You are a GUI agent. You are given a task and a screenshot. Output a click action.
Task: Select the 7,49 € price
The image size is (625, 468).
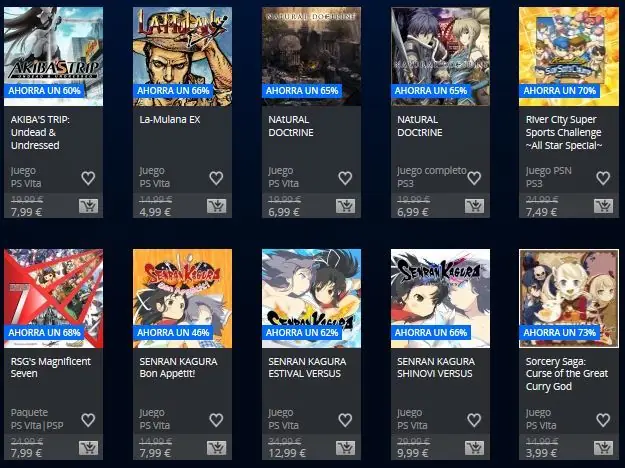click(541, 212)
